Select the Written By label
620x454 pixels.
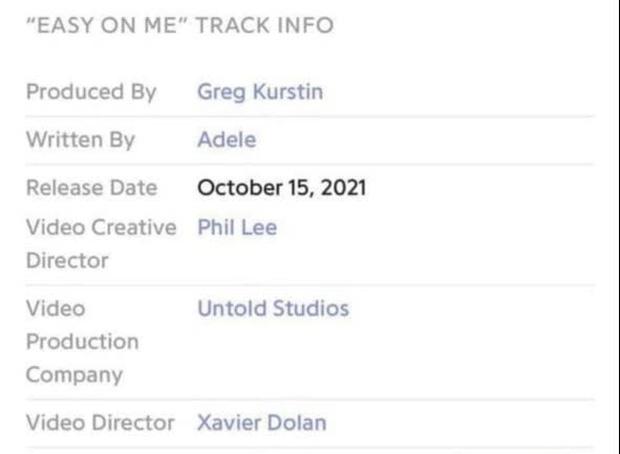coord(80,140)
